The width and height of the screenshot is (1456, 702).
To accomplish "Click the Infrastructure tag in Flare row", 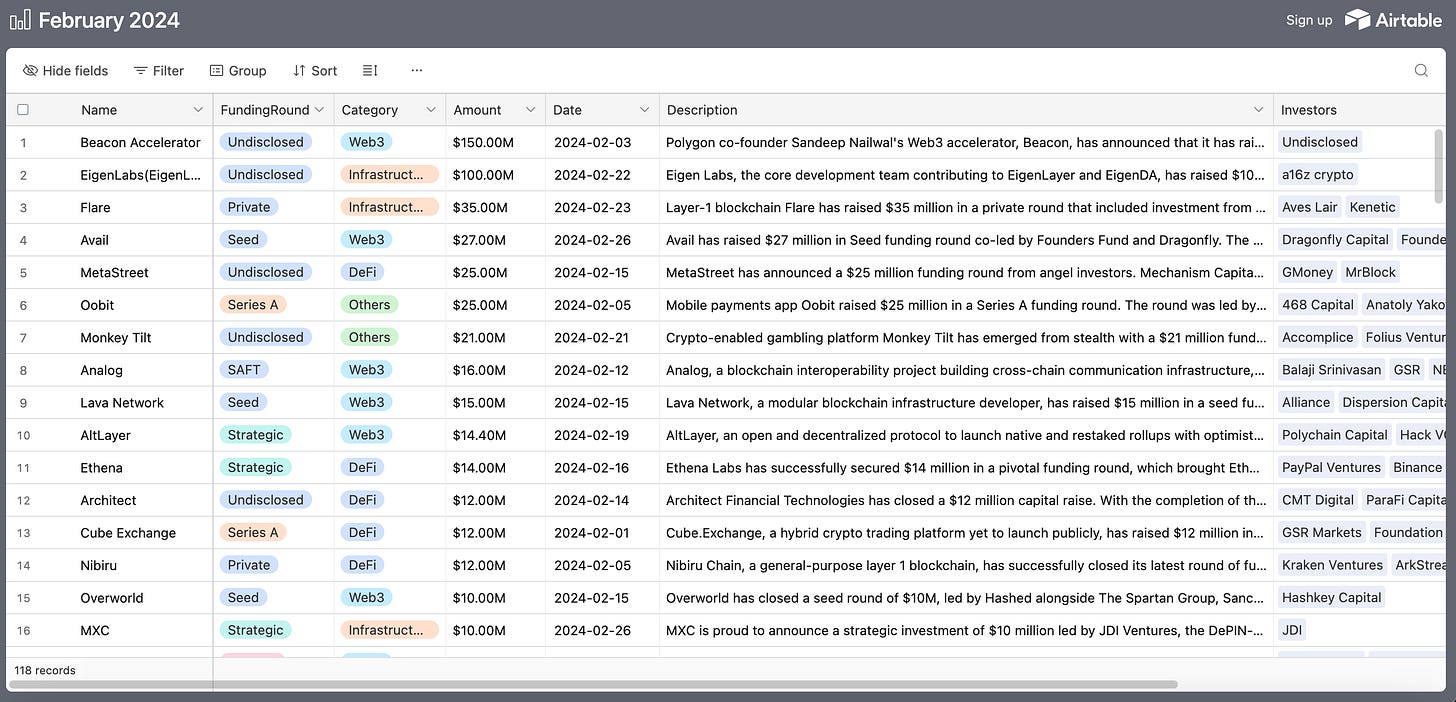I will (x=390, y=207).
